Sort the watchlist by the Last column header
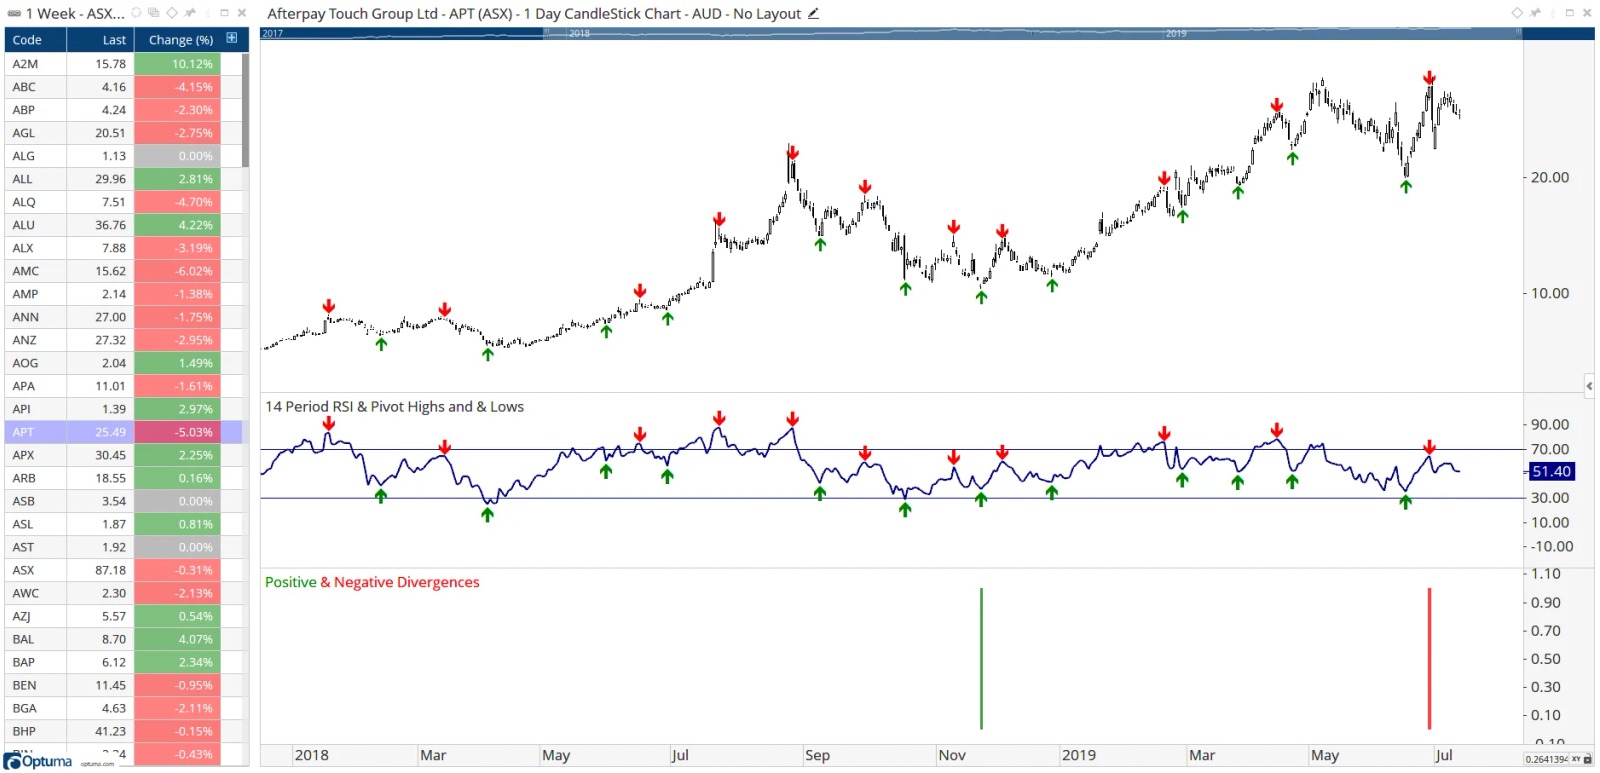This screenshot has width=1600, height=773. tap(100, 40)
